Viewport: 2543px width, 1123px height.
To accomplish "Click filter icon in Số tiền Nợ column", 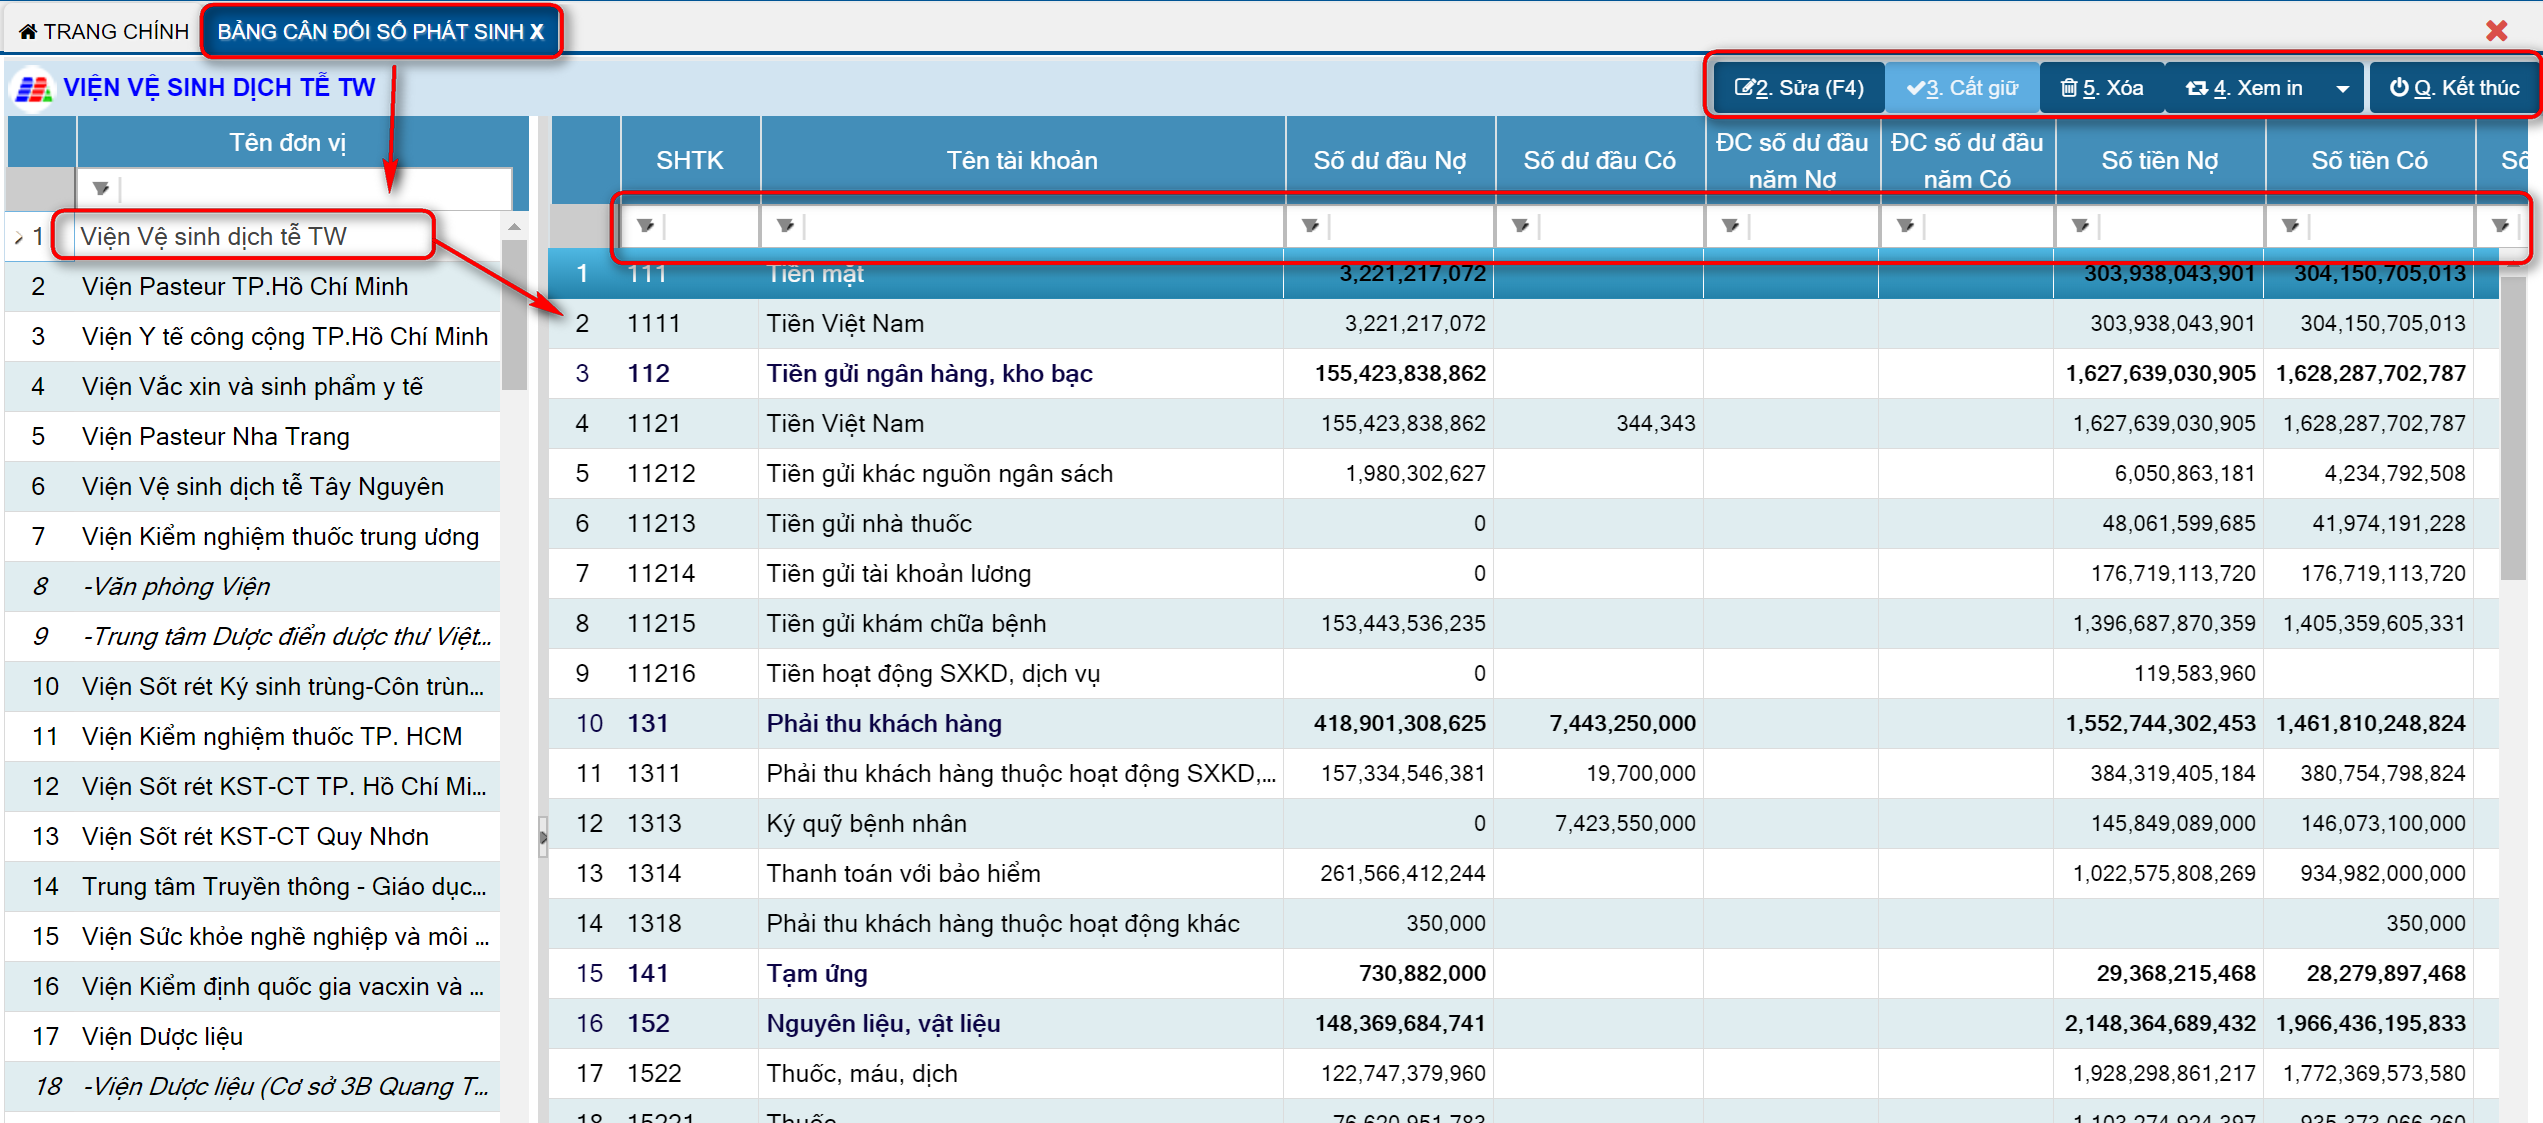I will click(x=2080, y=226).
